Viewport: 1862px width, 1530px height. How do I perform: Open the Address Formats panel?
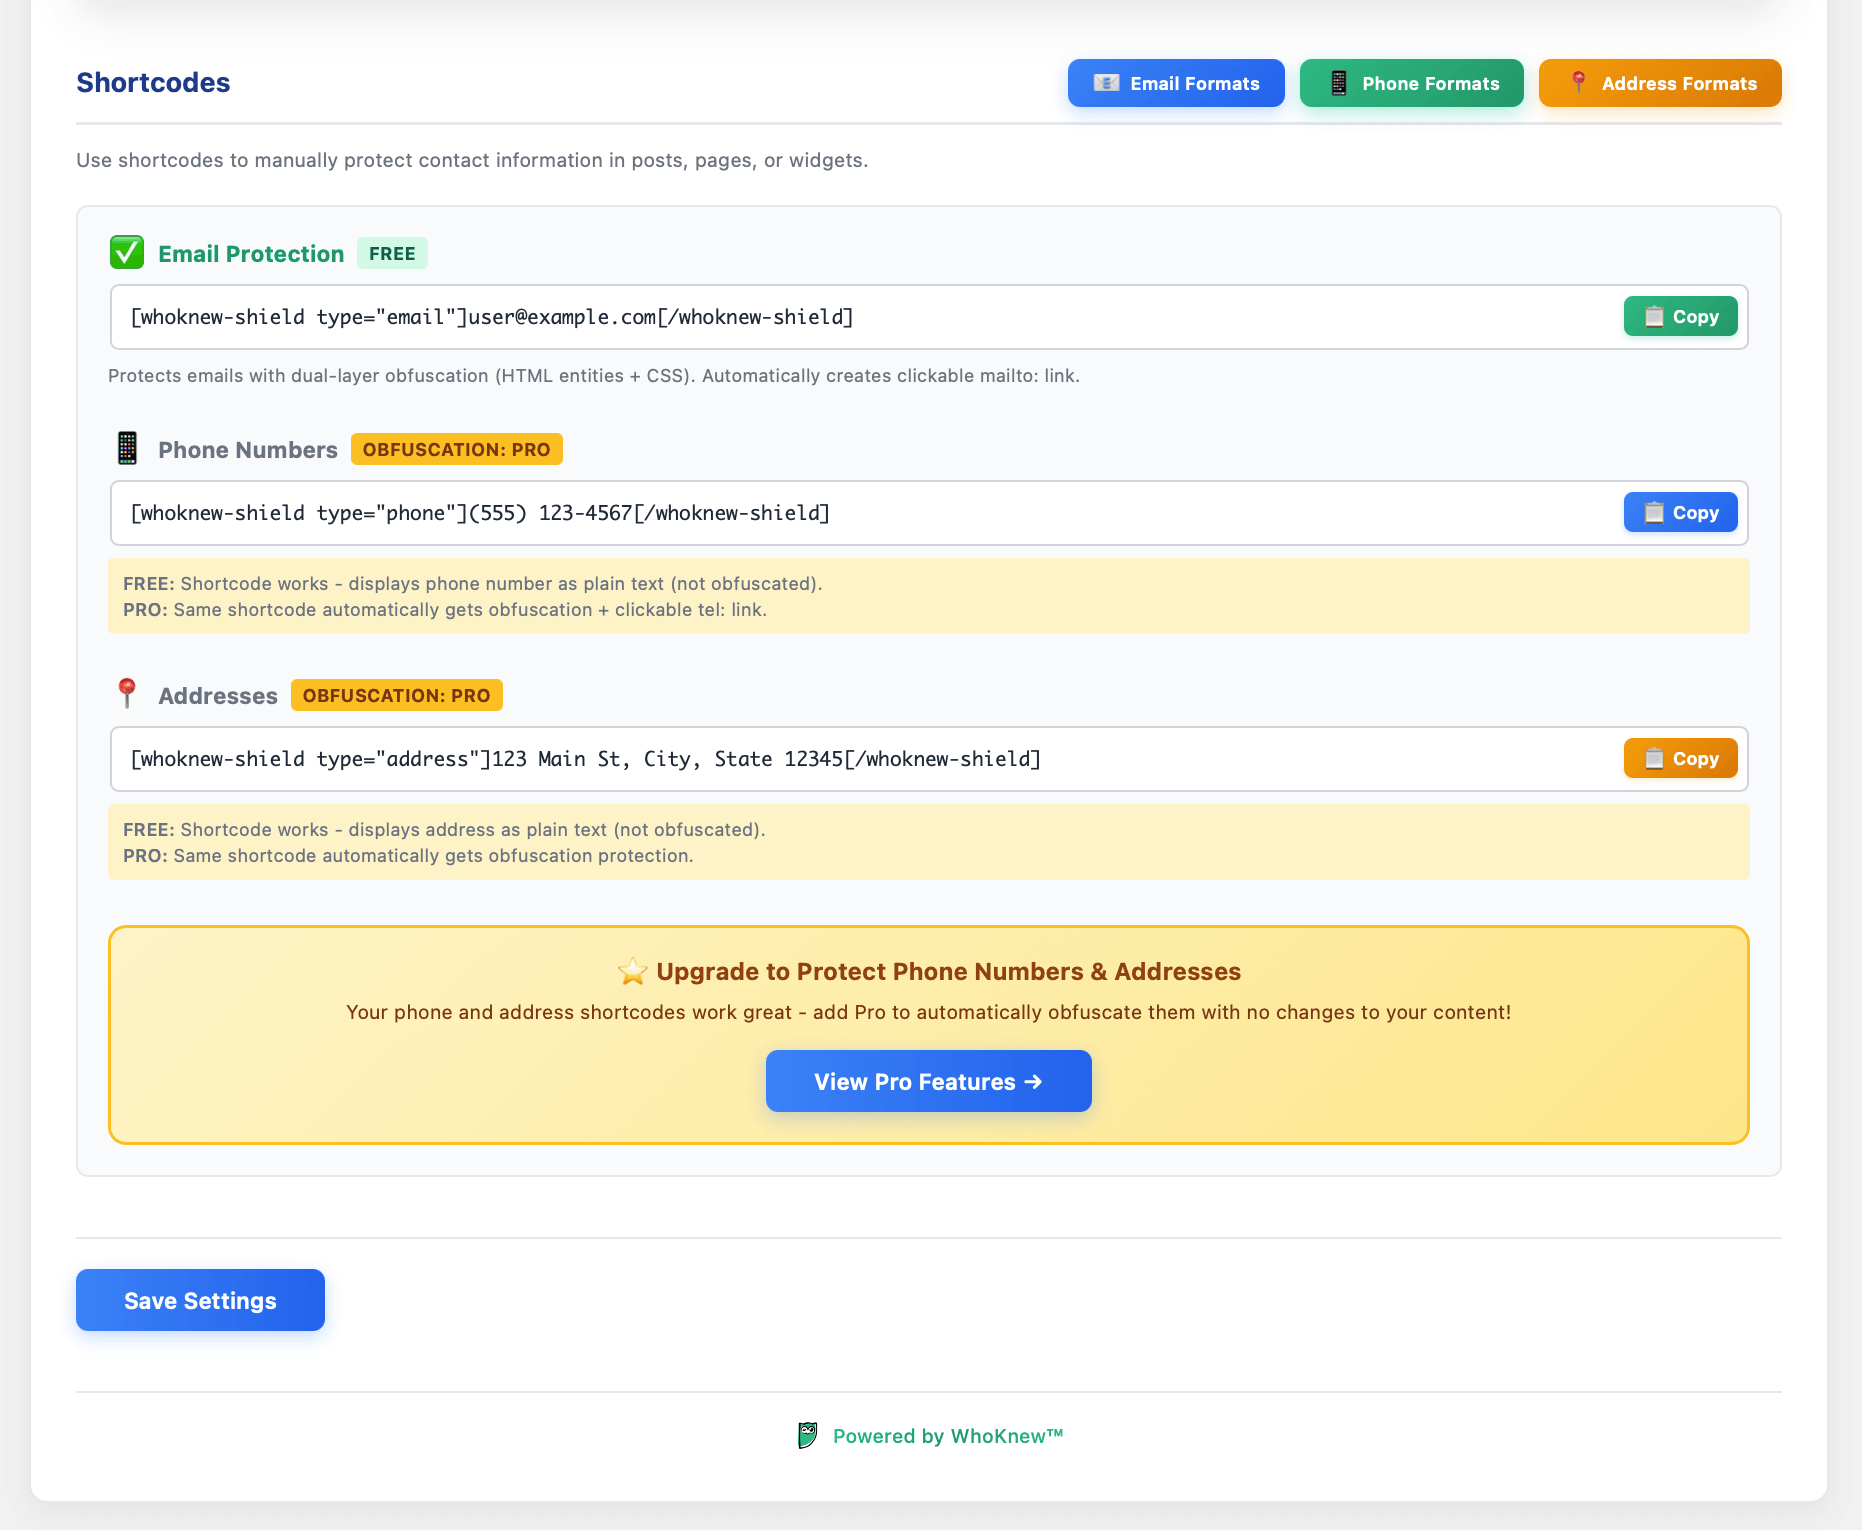1659,83
